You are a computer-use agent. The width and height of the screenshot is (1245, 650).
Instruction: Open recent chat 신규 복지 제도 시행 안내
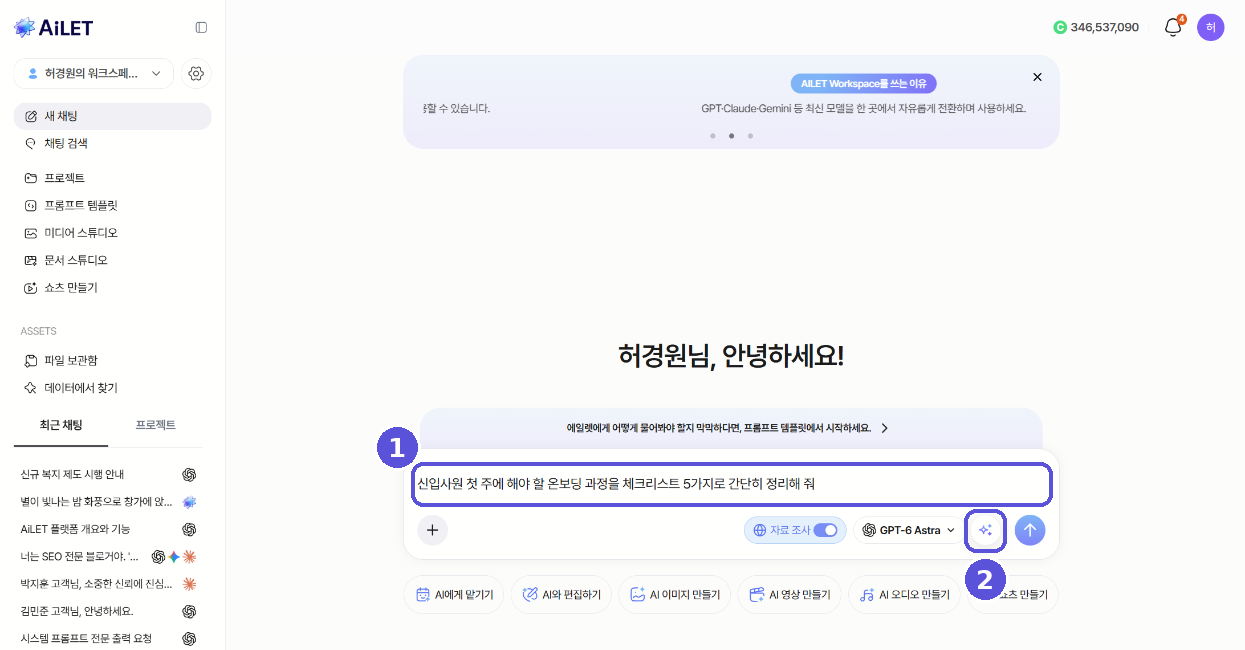click(x=108, y=474)
